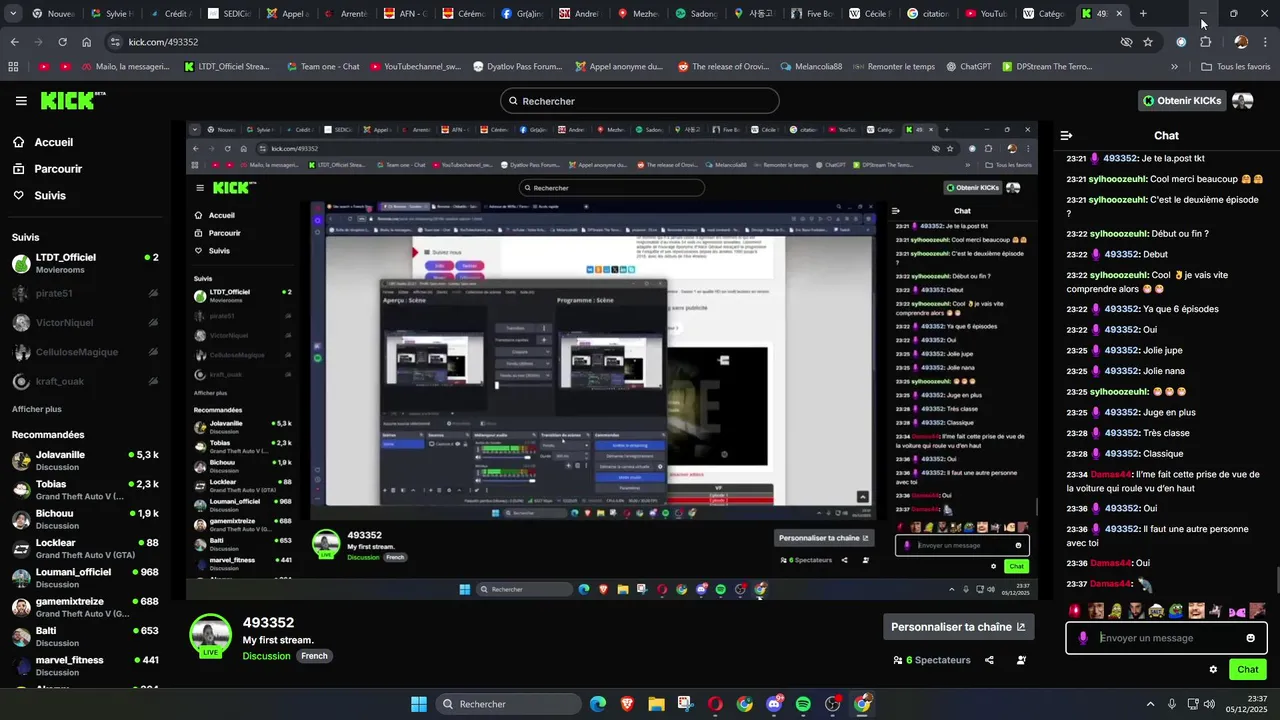Open the emoji picker in chat input
The height and width of the screenshot is (720, 1280).
coord(1250,638)
